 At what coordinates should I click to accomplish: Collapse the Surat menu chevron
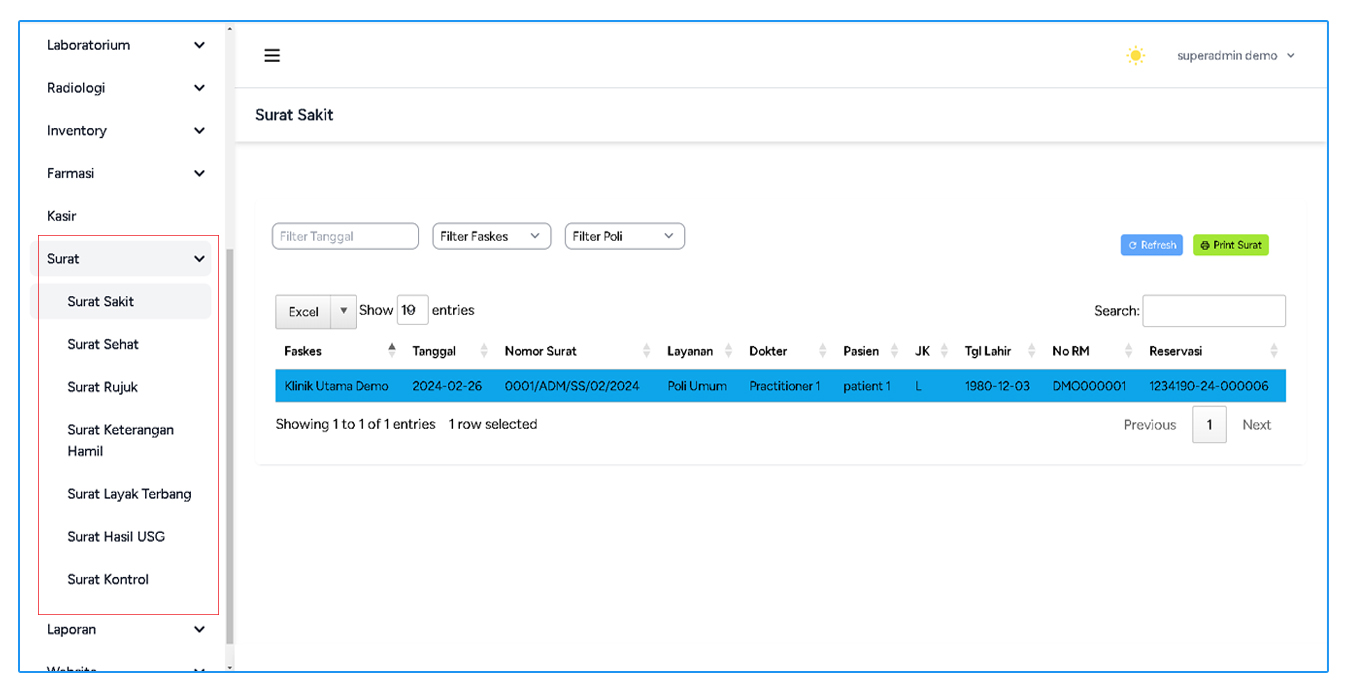(x=199, y=259)
